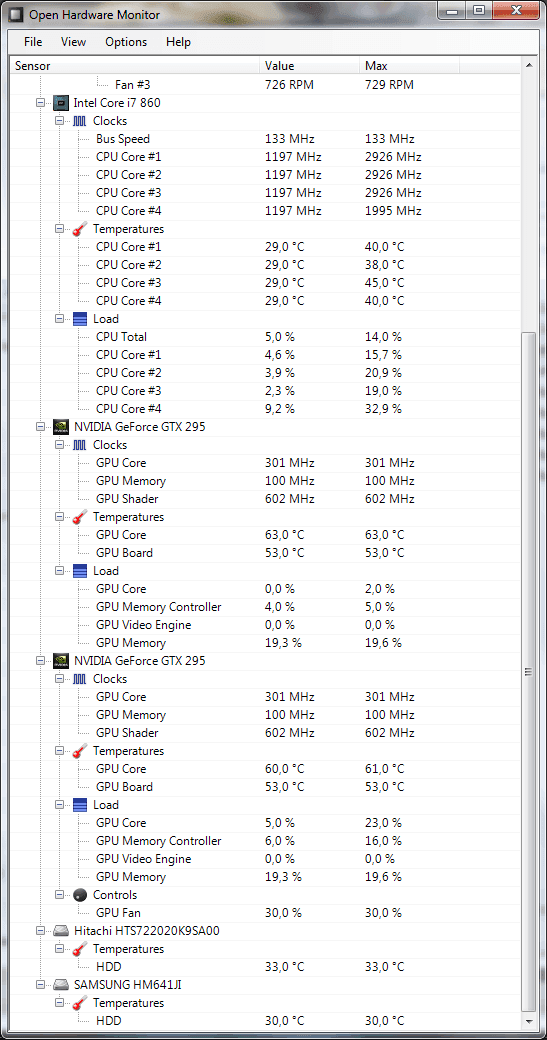Collapse the second NVIDIA GeForce GTX 295 node
The height and width of the screenshot is (1040, 547).
pos(41,661)
